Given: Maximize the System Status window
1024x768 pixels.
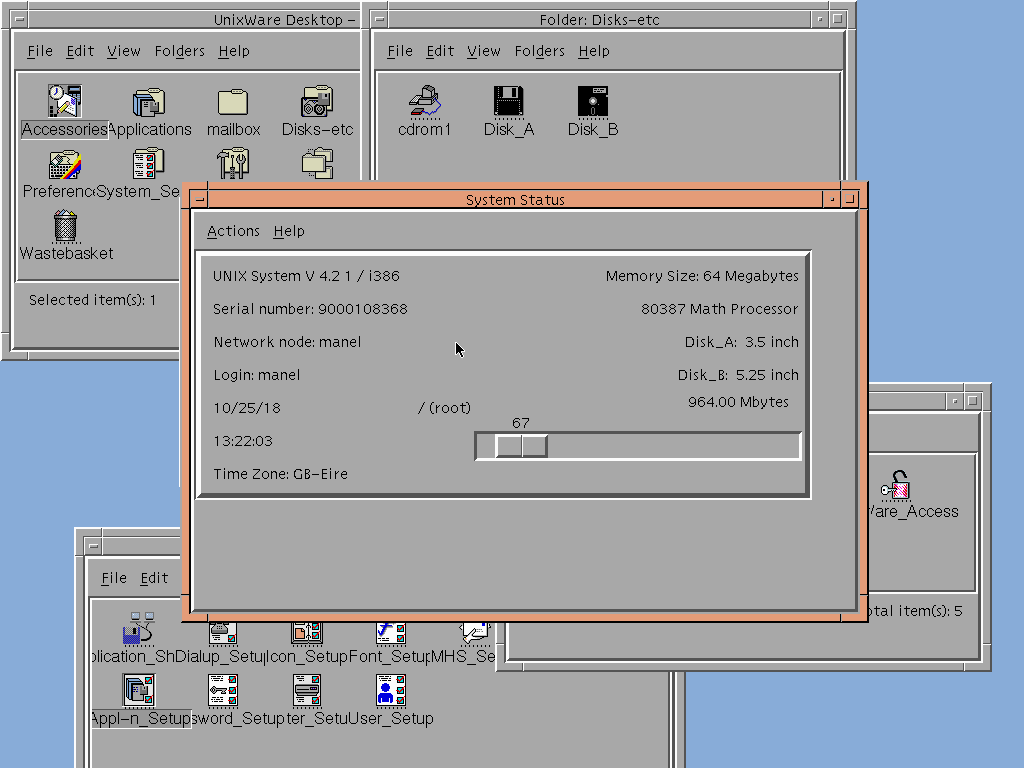Looking at the screenshot, I should click(x=849, y=199).
